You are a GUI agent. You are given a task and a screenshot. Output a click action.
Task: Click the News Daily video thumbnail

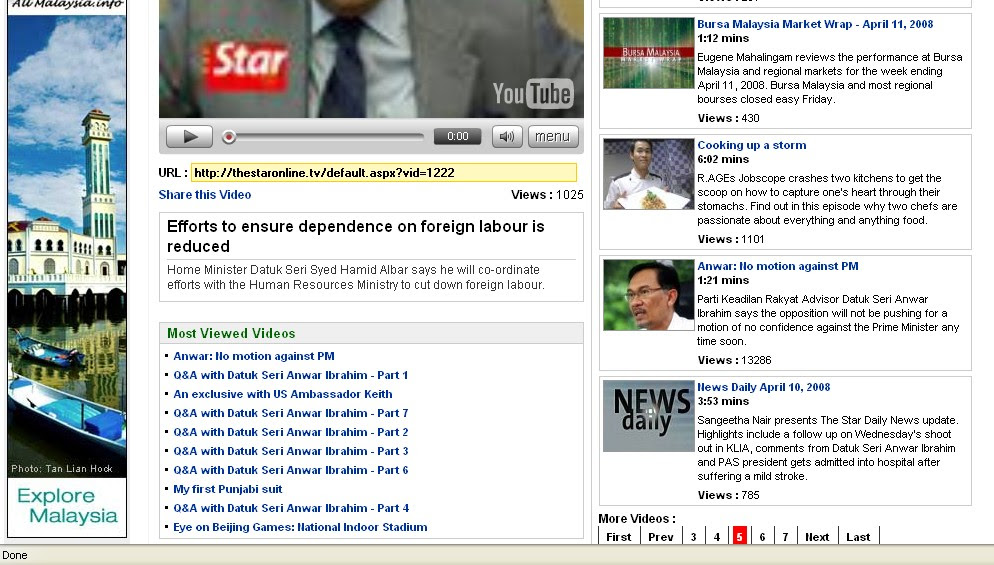[649, 416]
